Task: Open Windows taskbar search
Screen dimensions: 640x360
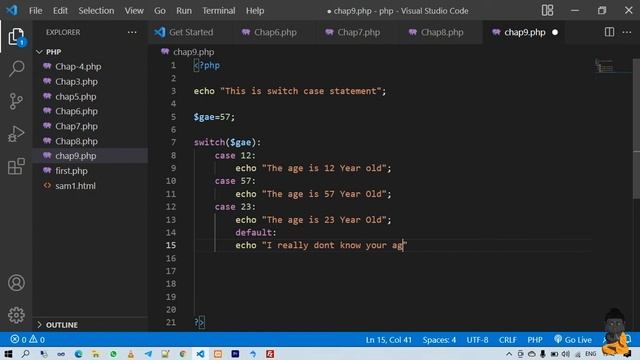Action: (25, 354)
